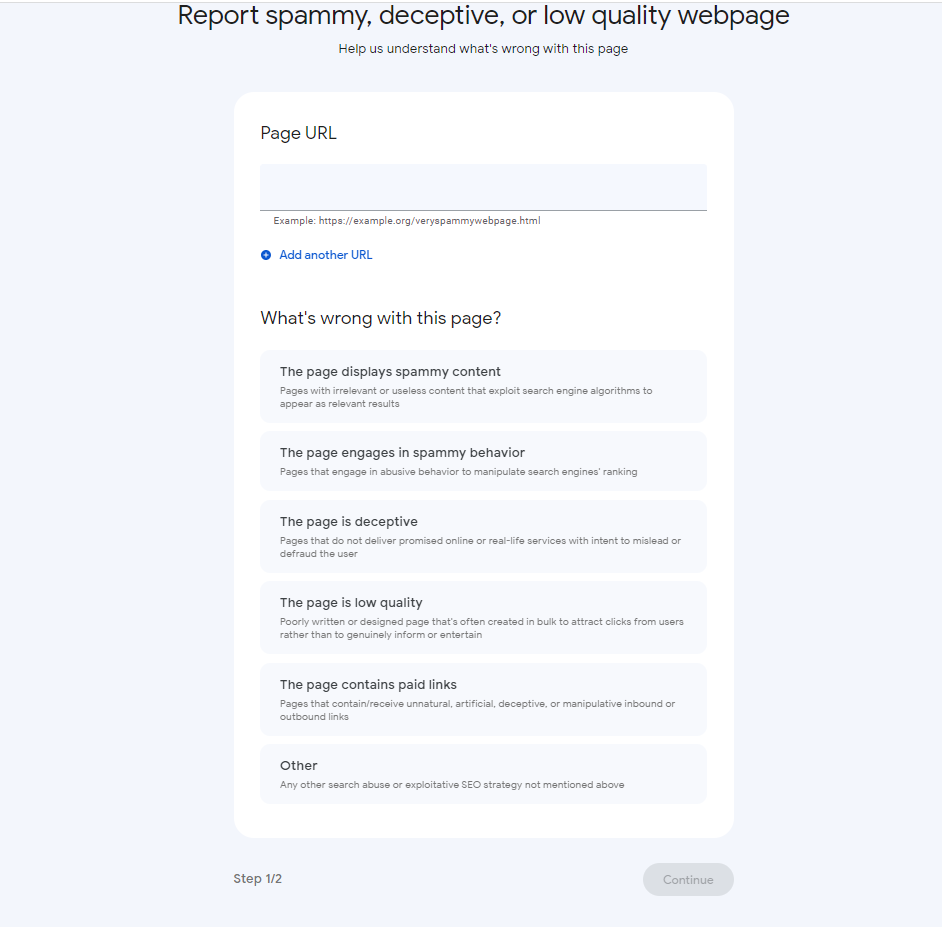Choose "The page engages in spammy behavior"

(x=483, y=461)
